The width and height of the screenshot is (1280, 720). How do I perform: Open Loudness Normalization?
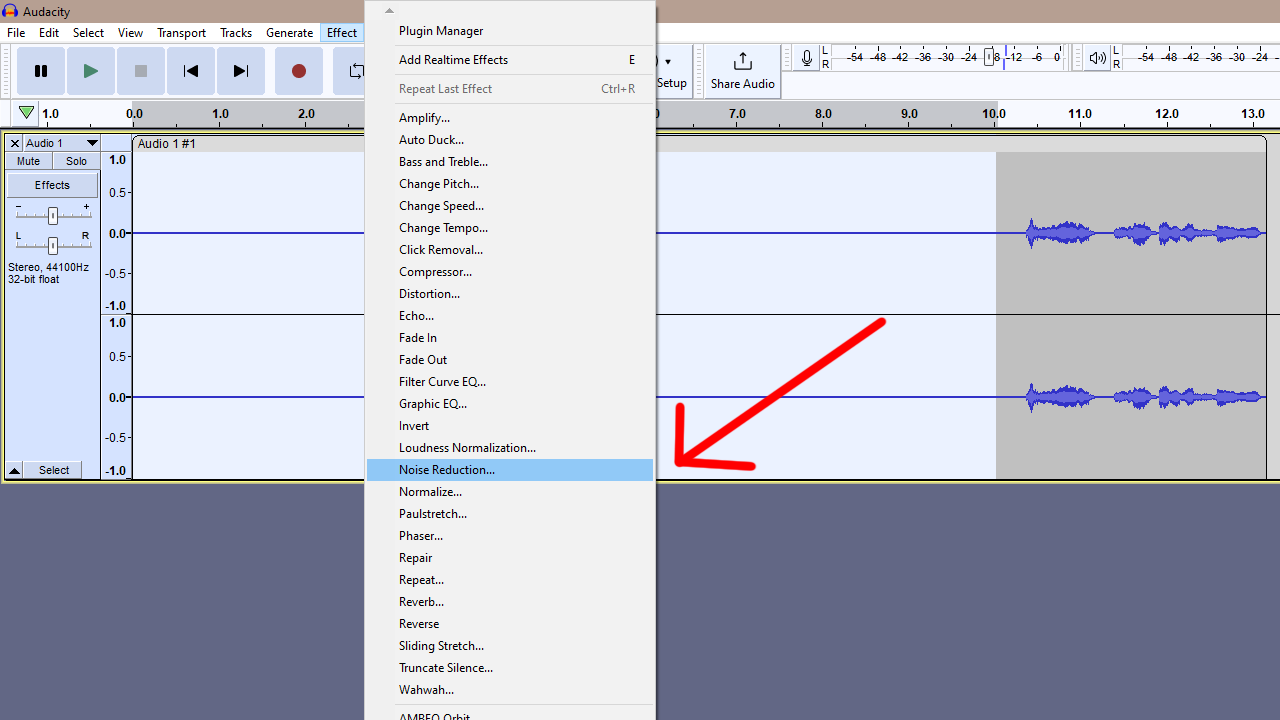click(510, 448)
